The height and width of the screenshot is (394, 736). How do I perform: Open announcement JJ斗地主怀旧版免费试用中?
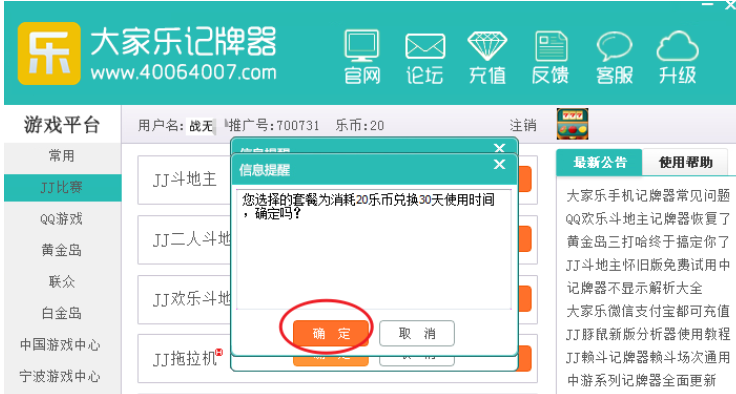(648, 264)
